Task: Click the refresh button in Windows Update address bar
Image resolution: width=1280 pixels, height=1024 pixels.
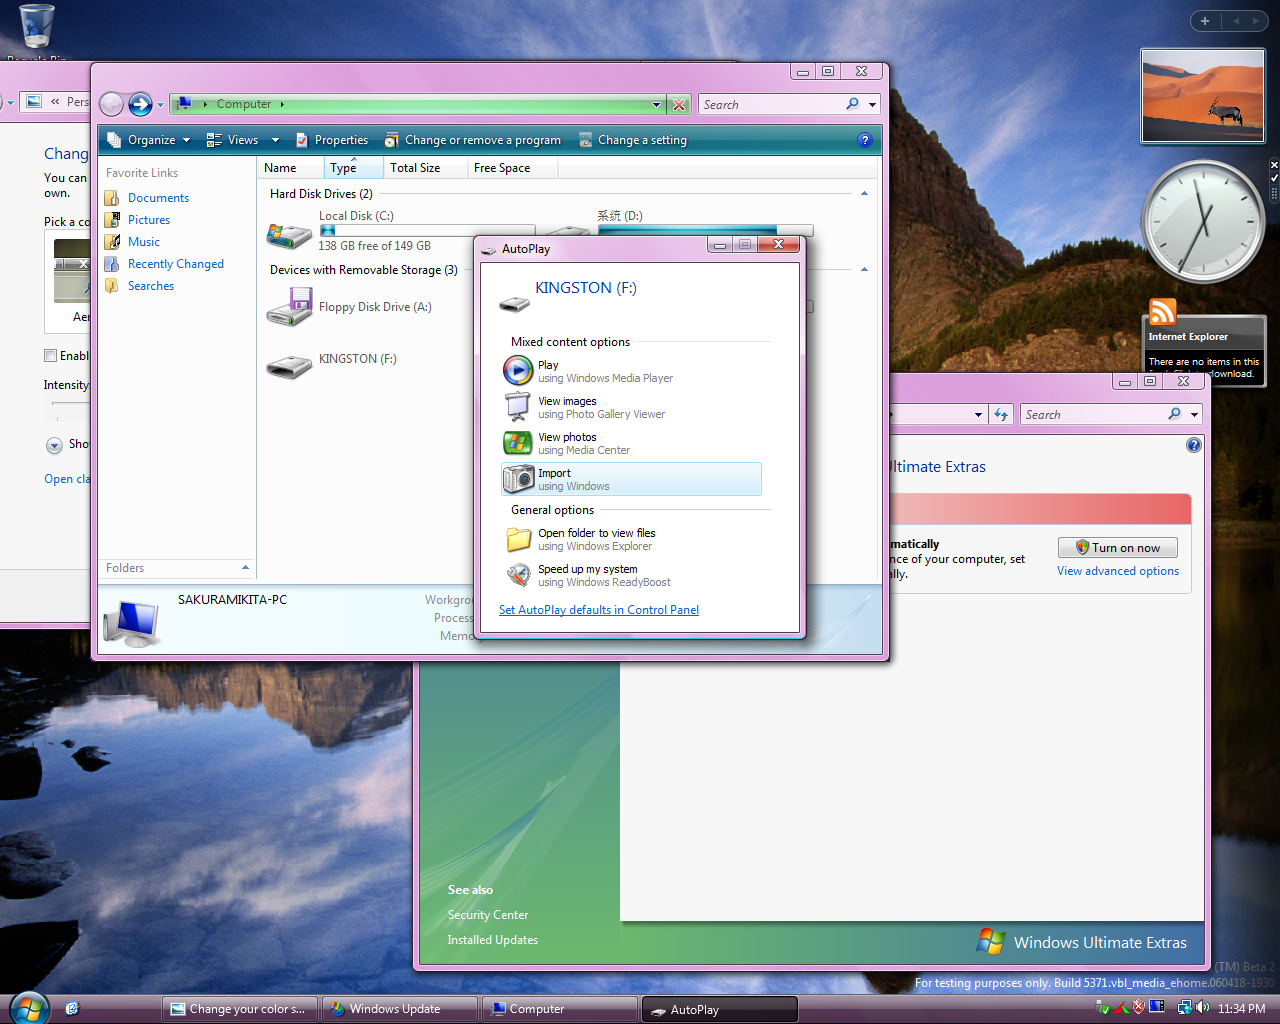Action: [x=1001, y=414]
